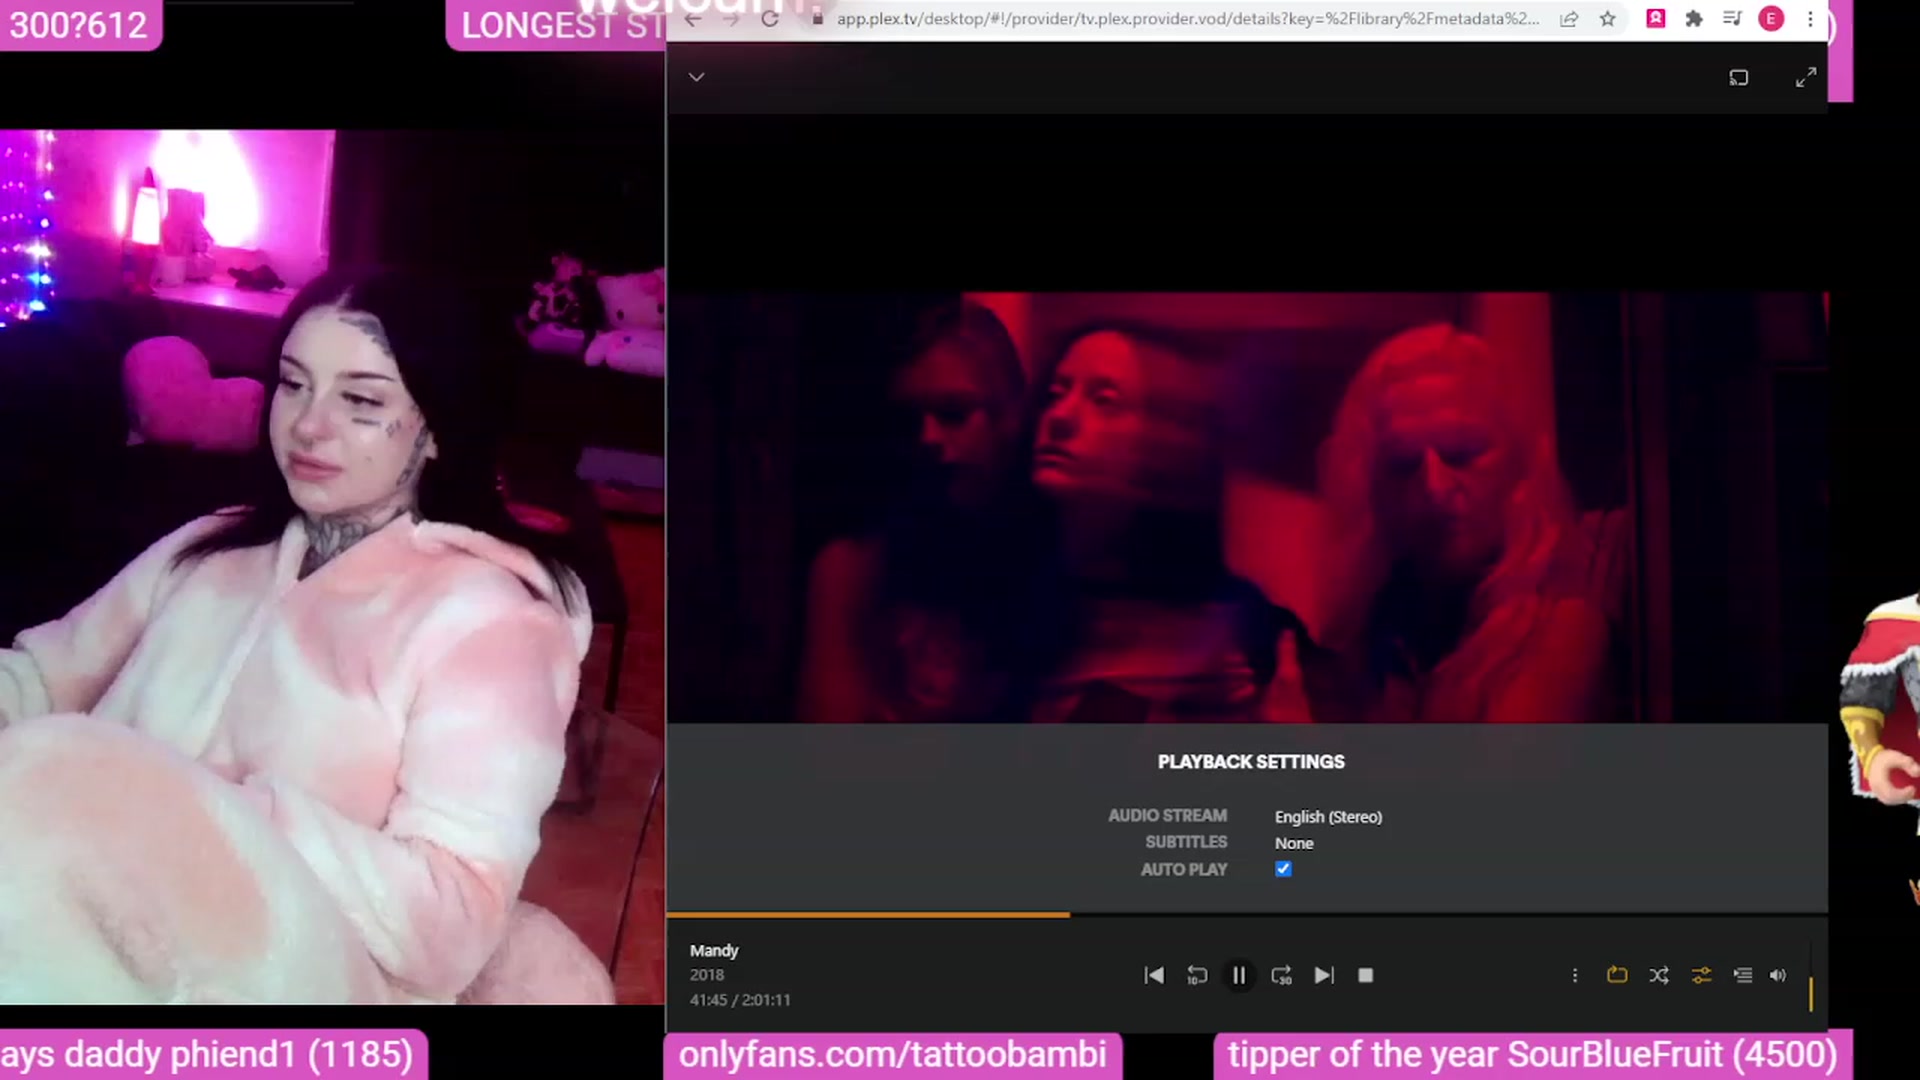1920x1080 pixels.
Task: Skip forward 30 seconds in Plex player
Action: click(1281, 975)
